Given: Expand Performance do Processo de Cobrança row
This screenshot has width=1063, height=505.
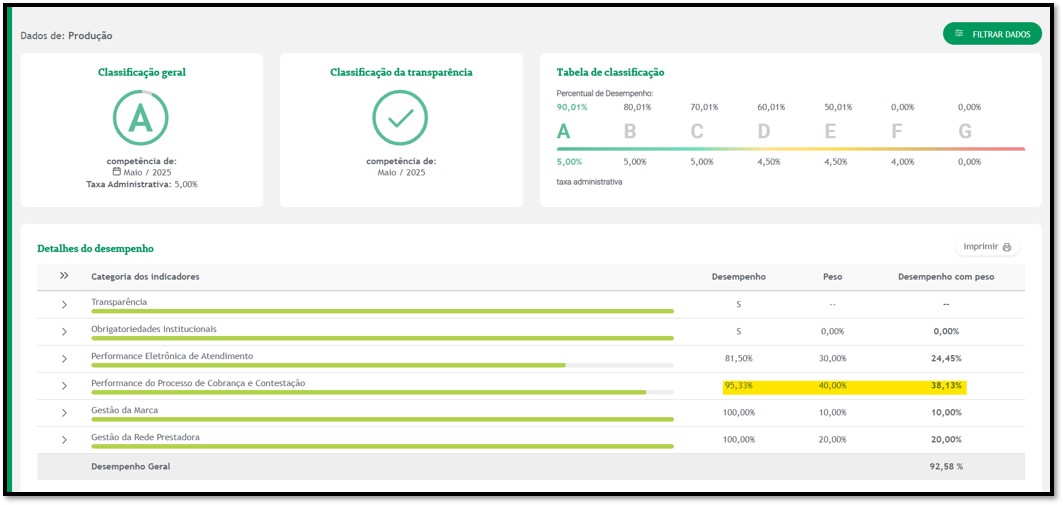Looking at the screenshot, I should (x=64, y=385).
